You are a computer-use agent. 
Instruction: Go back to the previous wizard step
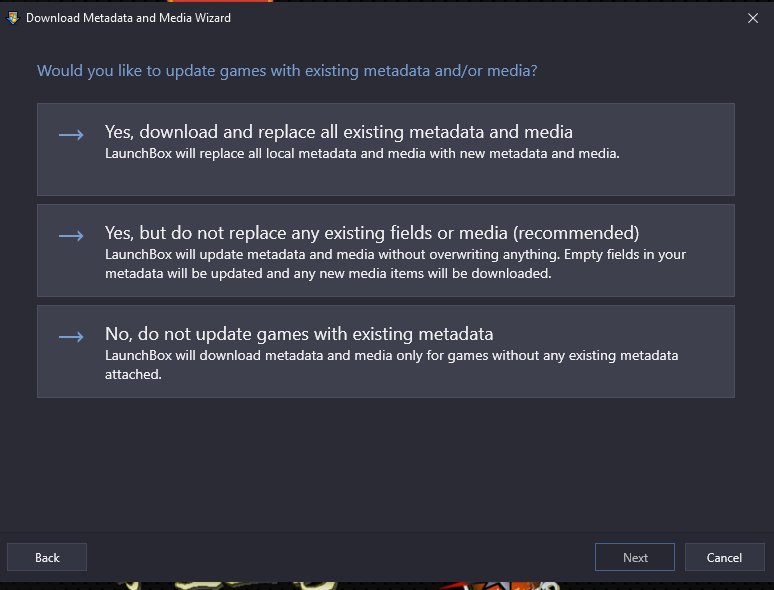(47, 557)
